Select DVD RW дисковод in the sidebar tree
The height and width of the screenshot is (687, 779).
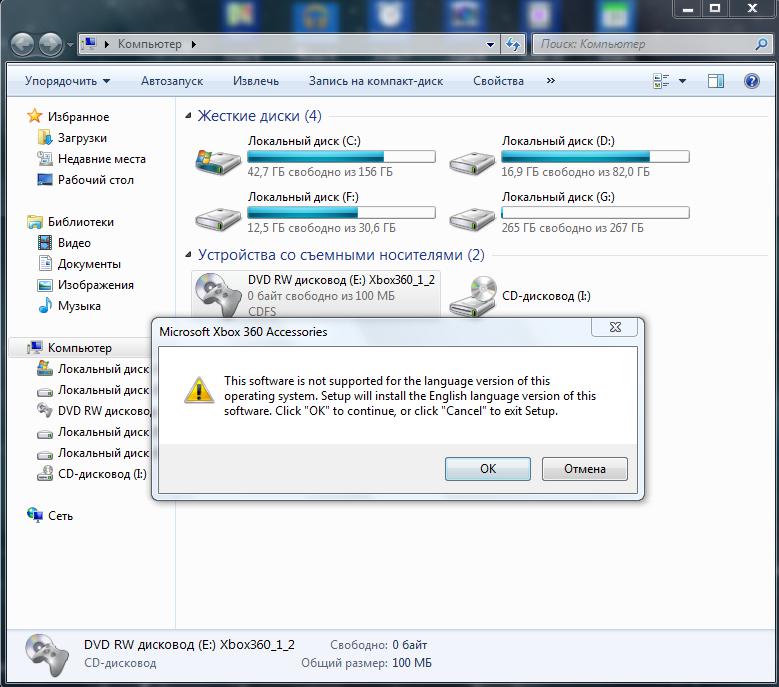[104, 411]
